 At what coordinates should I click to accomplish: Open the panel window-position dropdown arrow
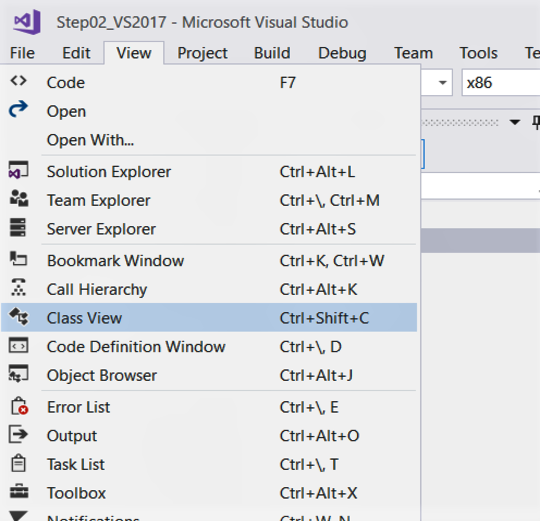pos(515,122)
